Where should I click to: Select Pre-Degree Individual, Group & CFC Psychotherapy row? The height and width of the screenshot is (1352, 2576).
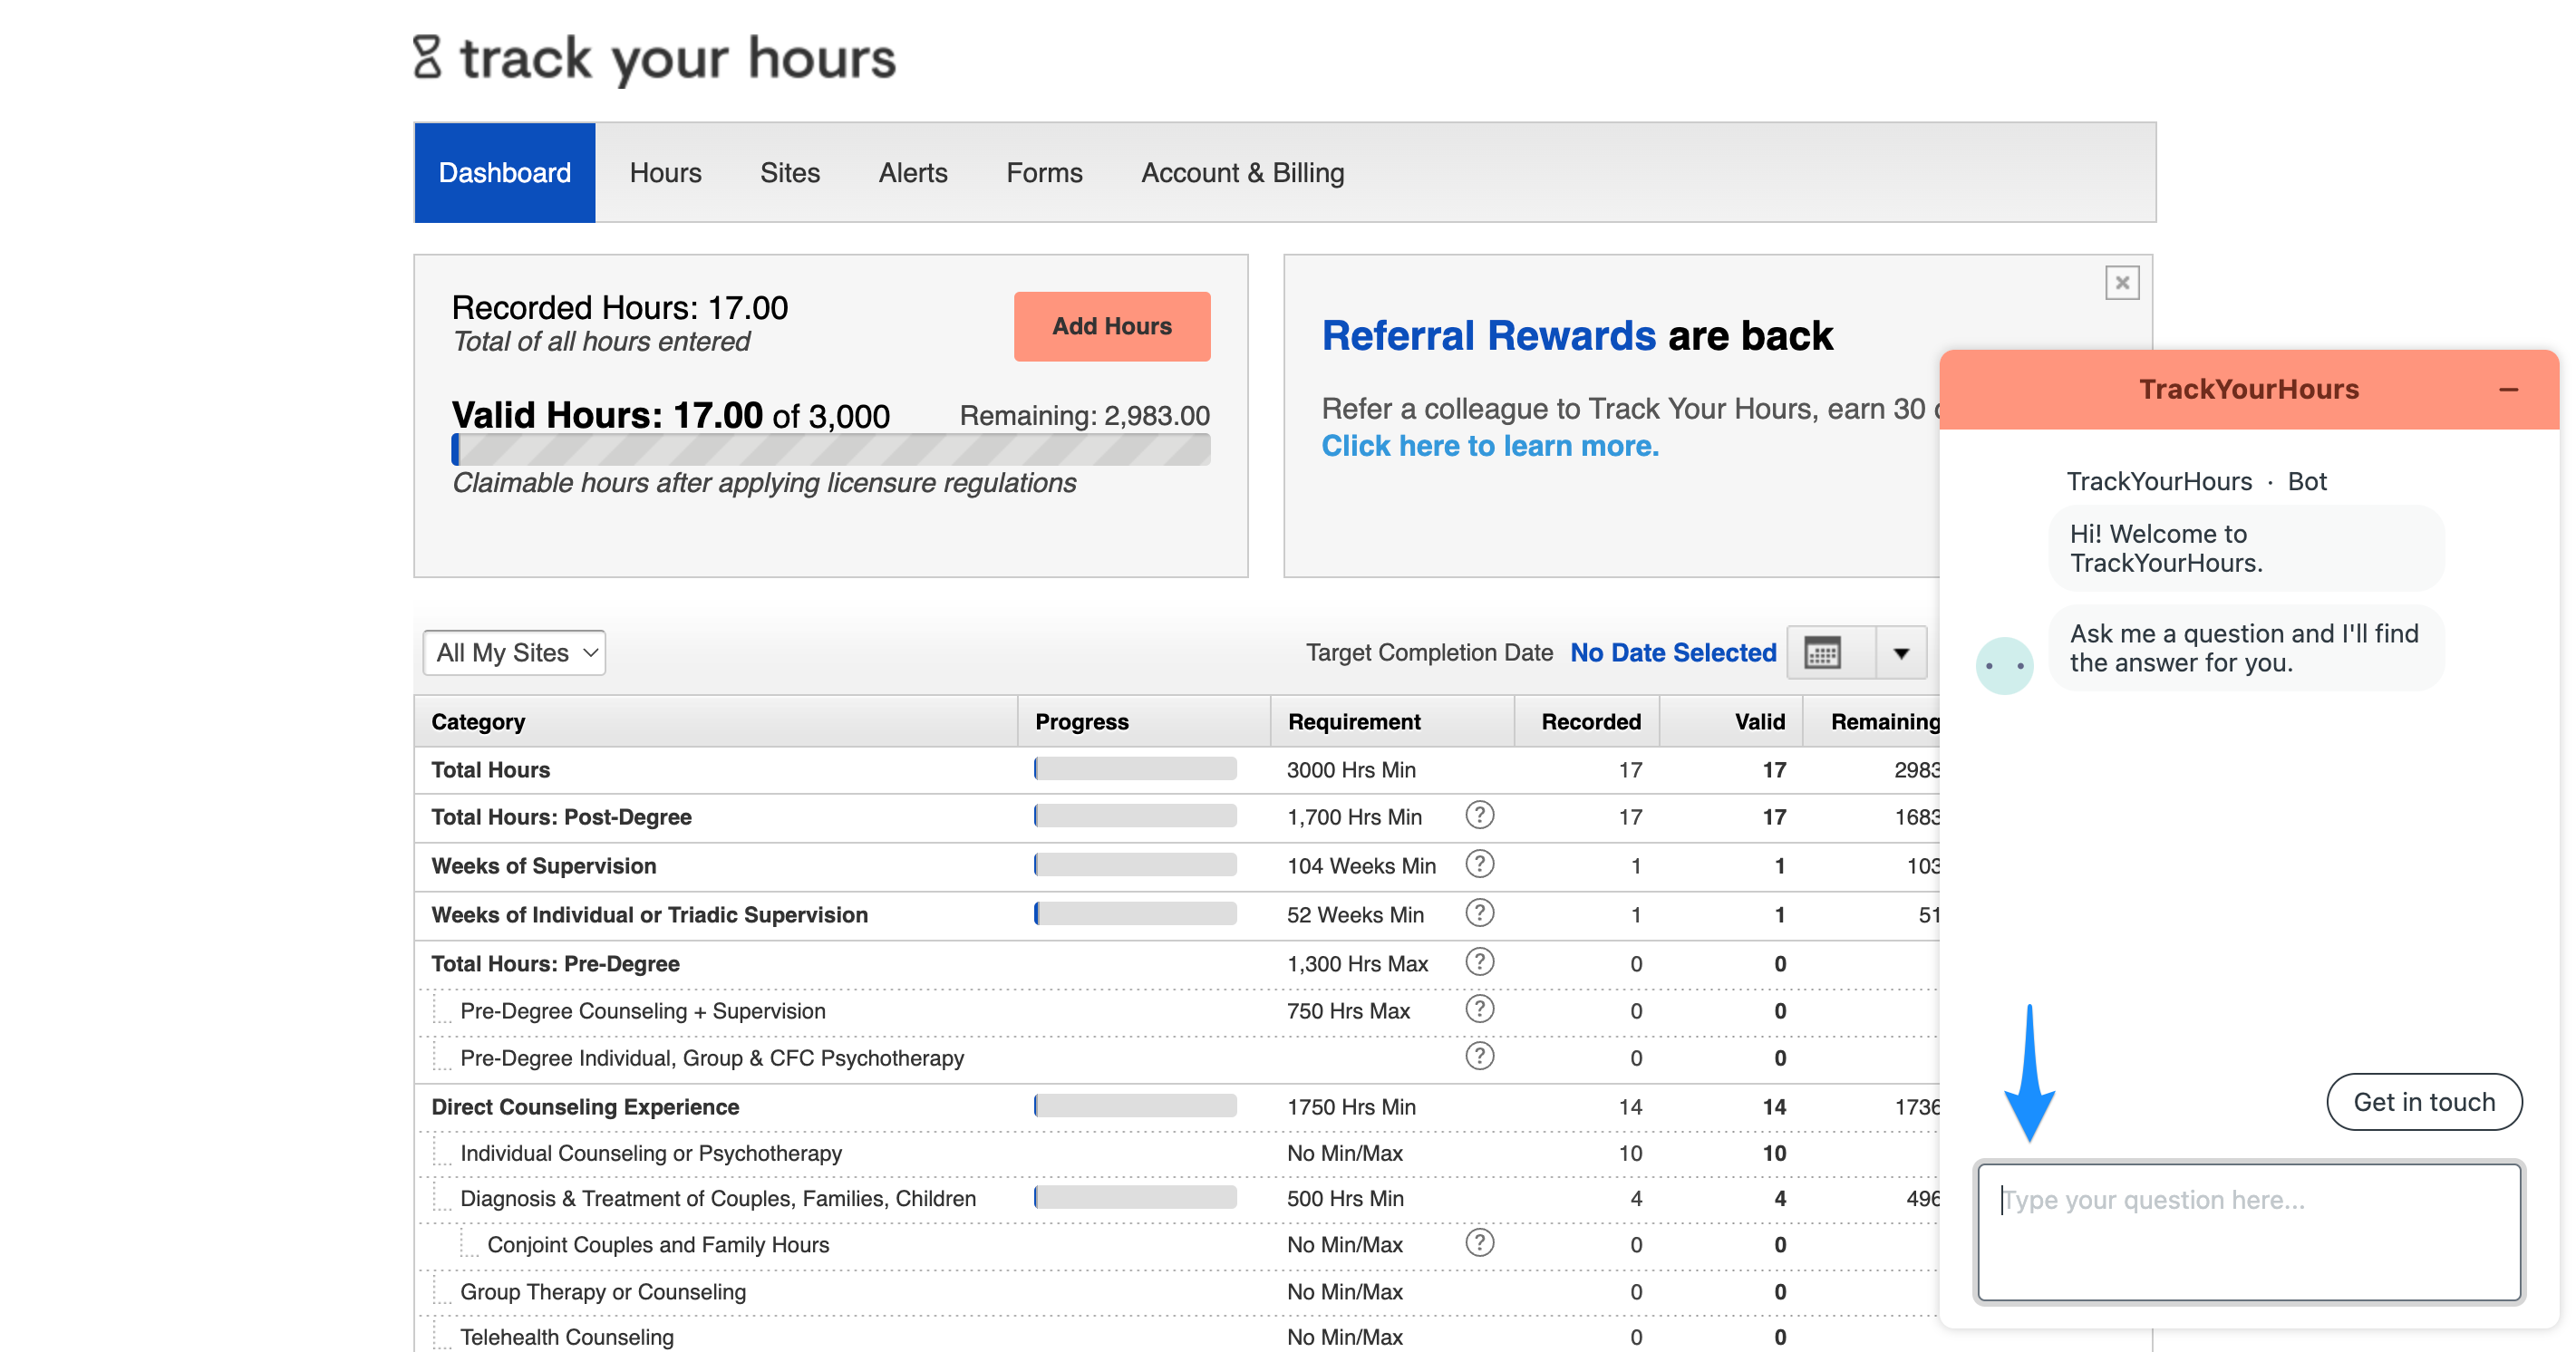(712, 1058)
